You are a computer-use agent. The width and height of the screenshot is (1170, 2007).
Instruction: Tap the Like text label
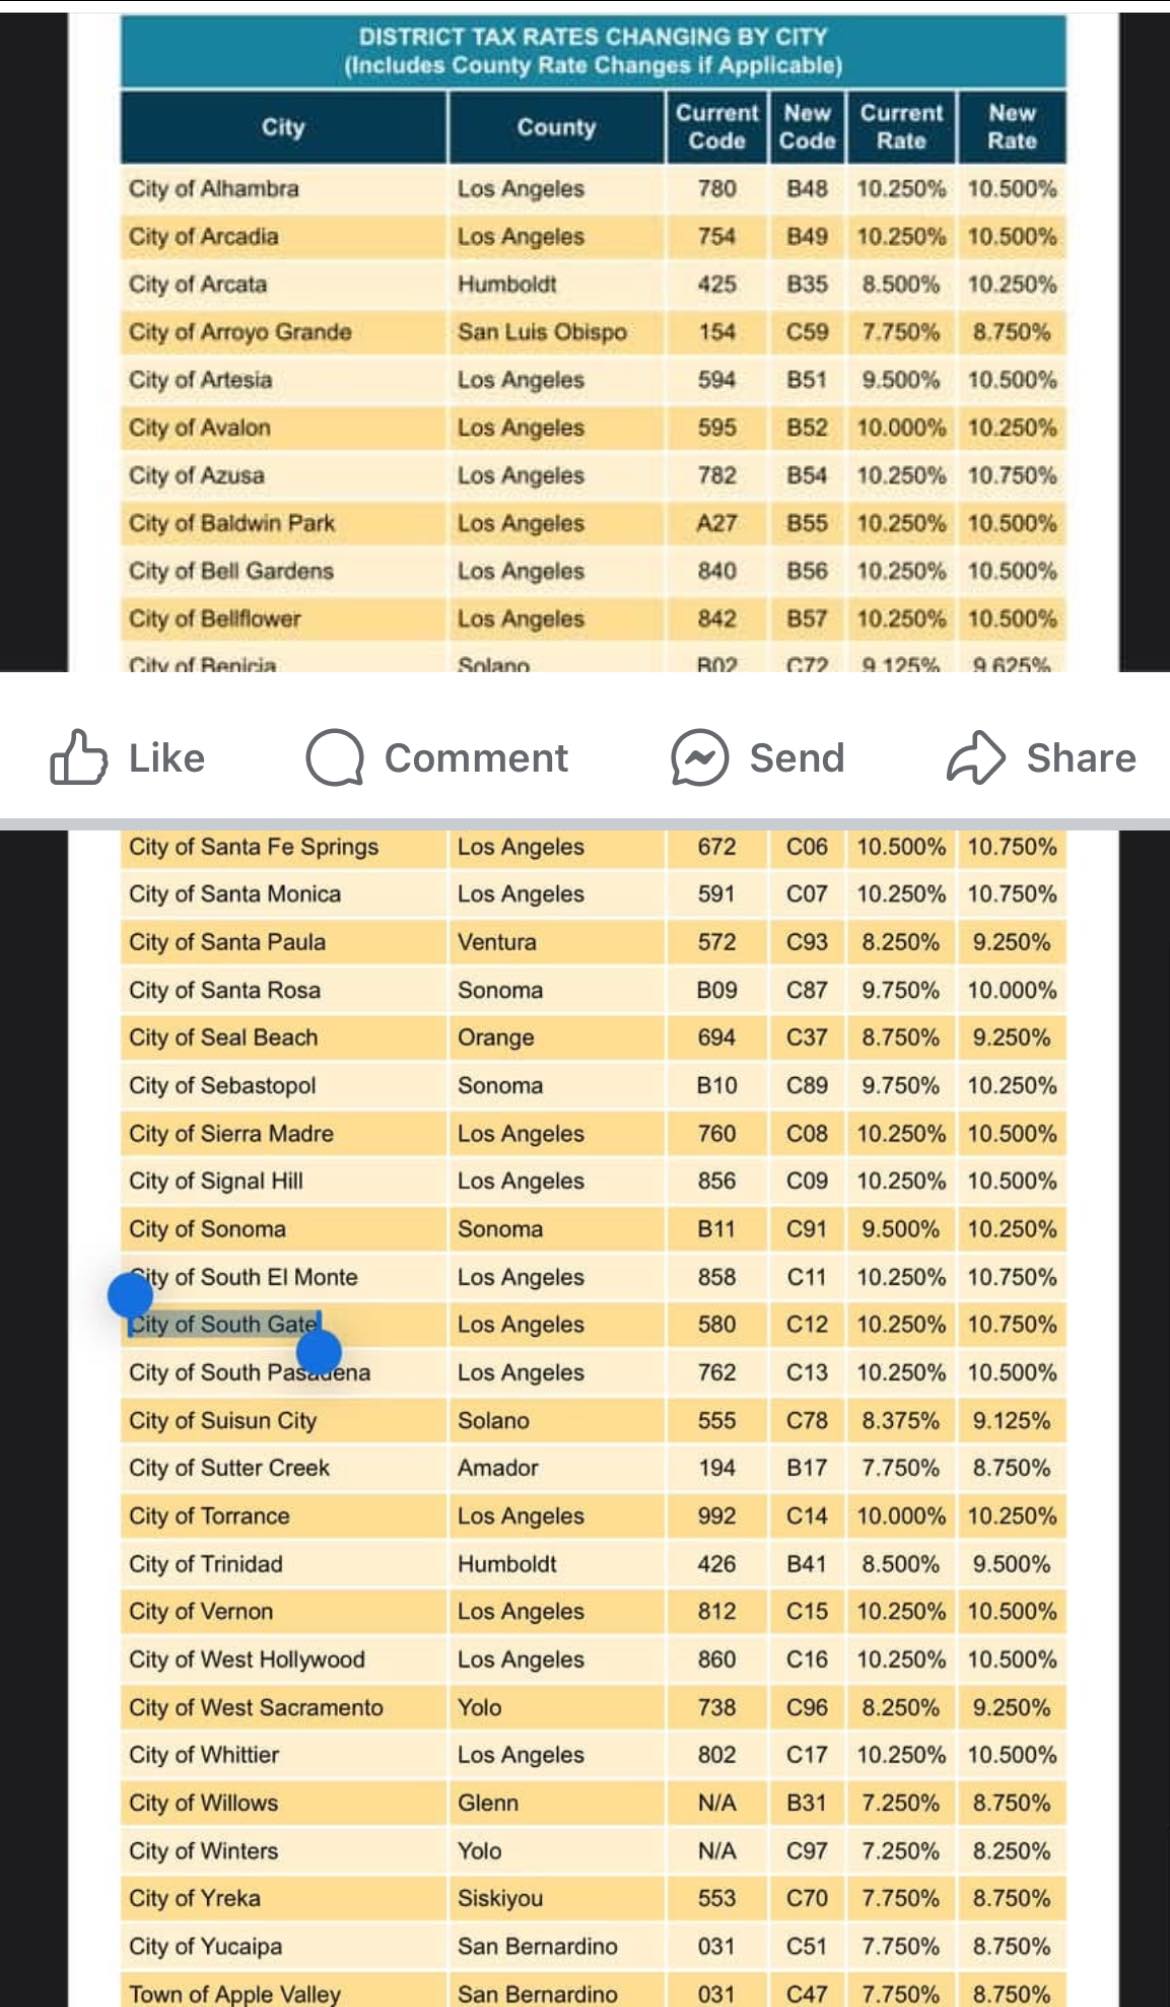[167, 758]
